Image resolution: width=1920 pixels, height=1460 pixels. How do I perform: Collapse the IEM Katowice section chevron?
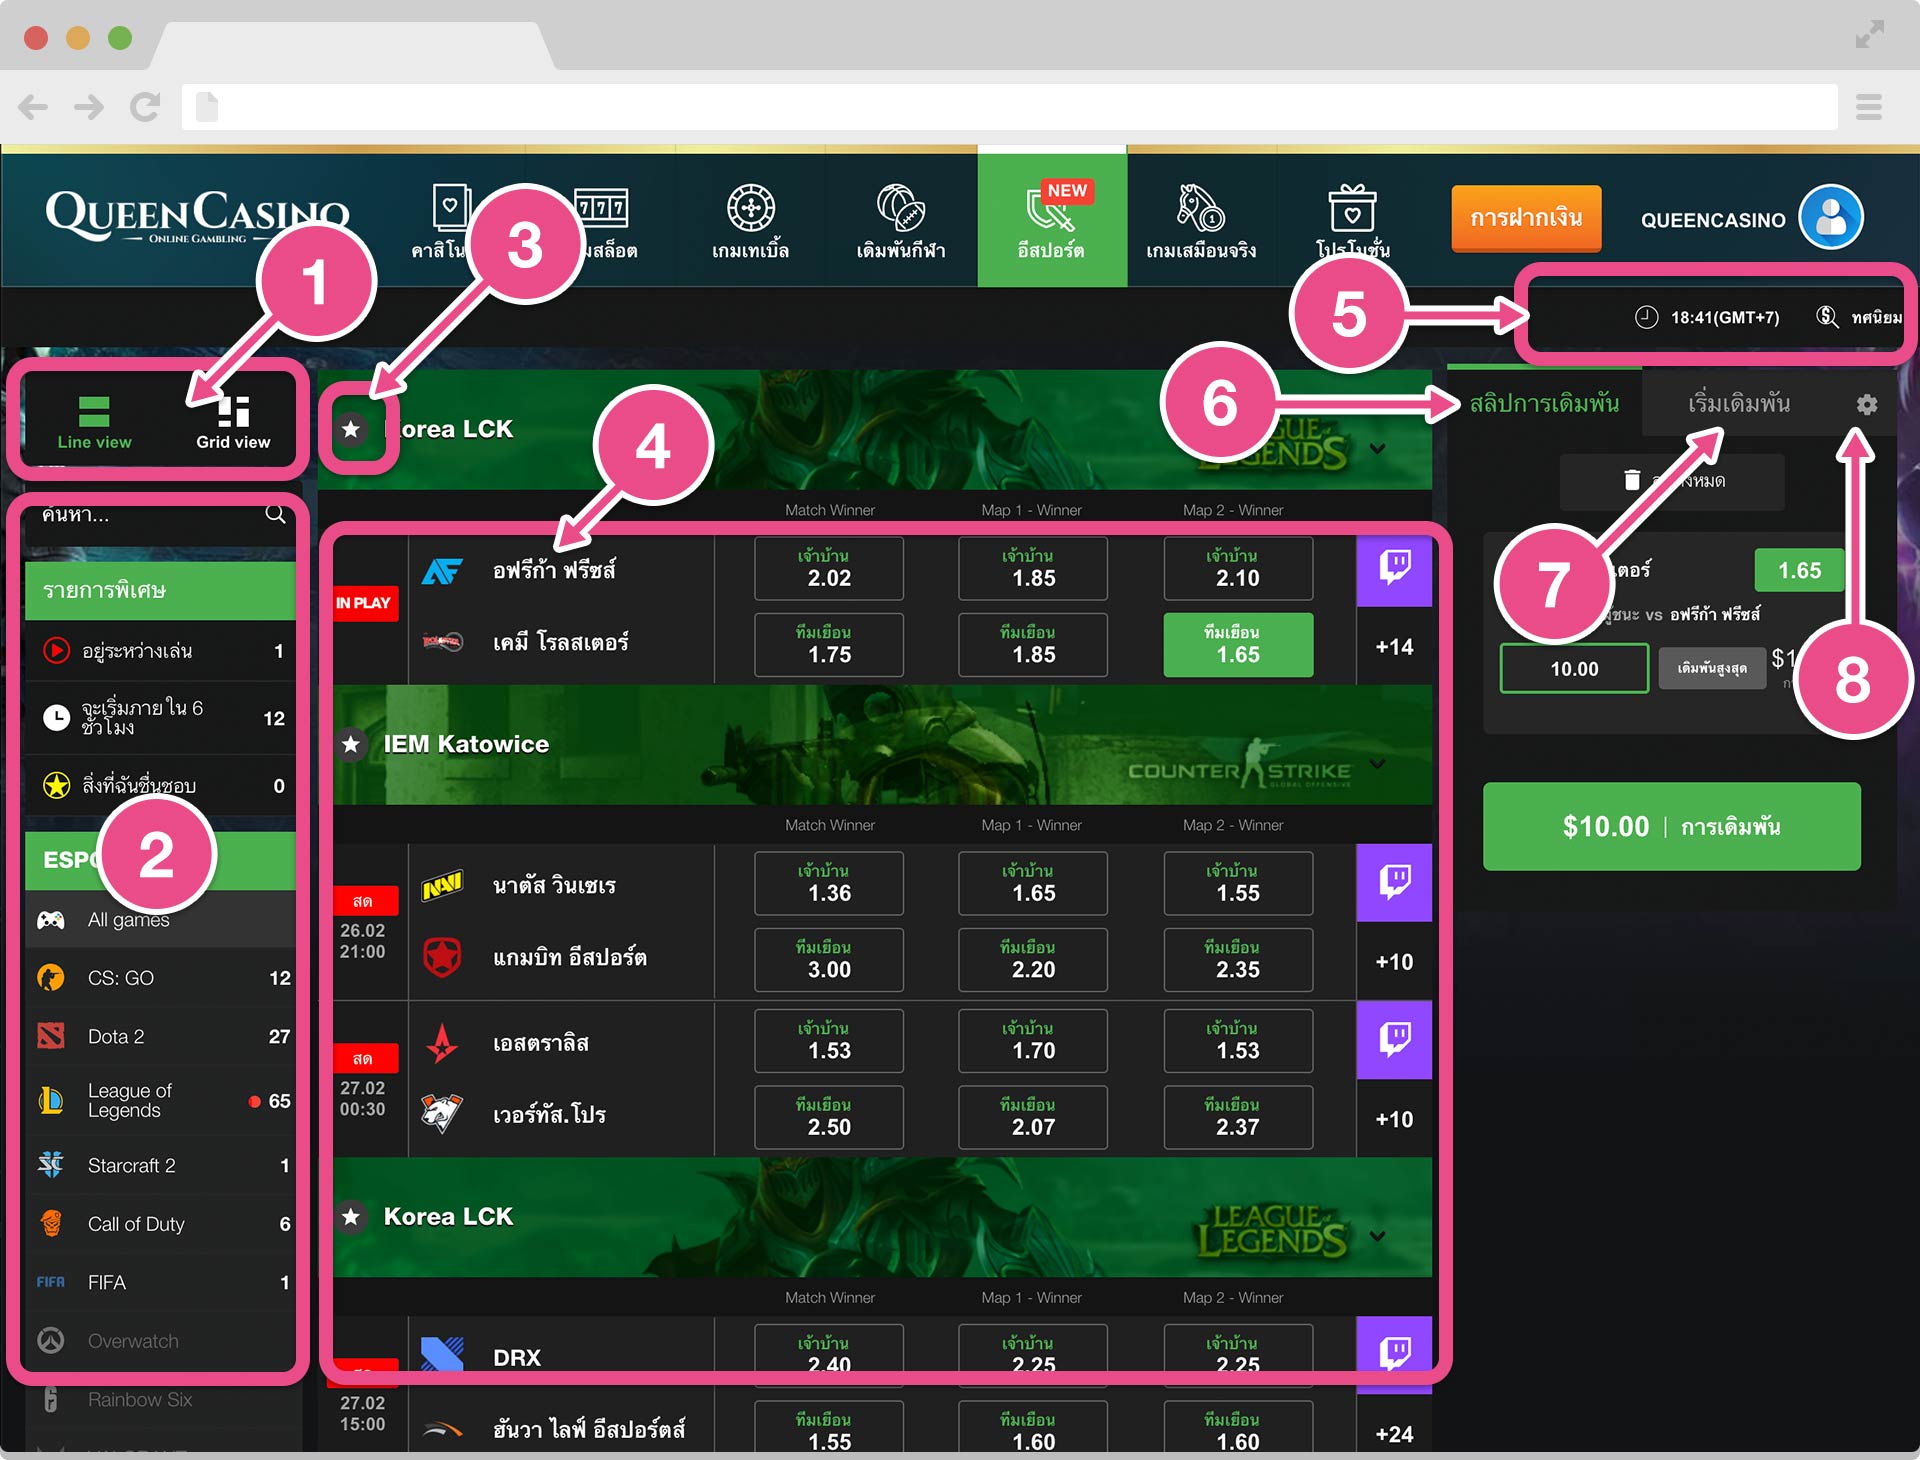click(x=1377, y=763)
